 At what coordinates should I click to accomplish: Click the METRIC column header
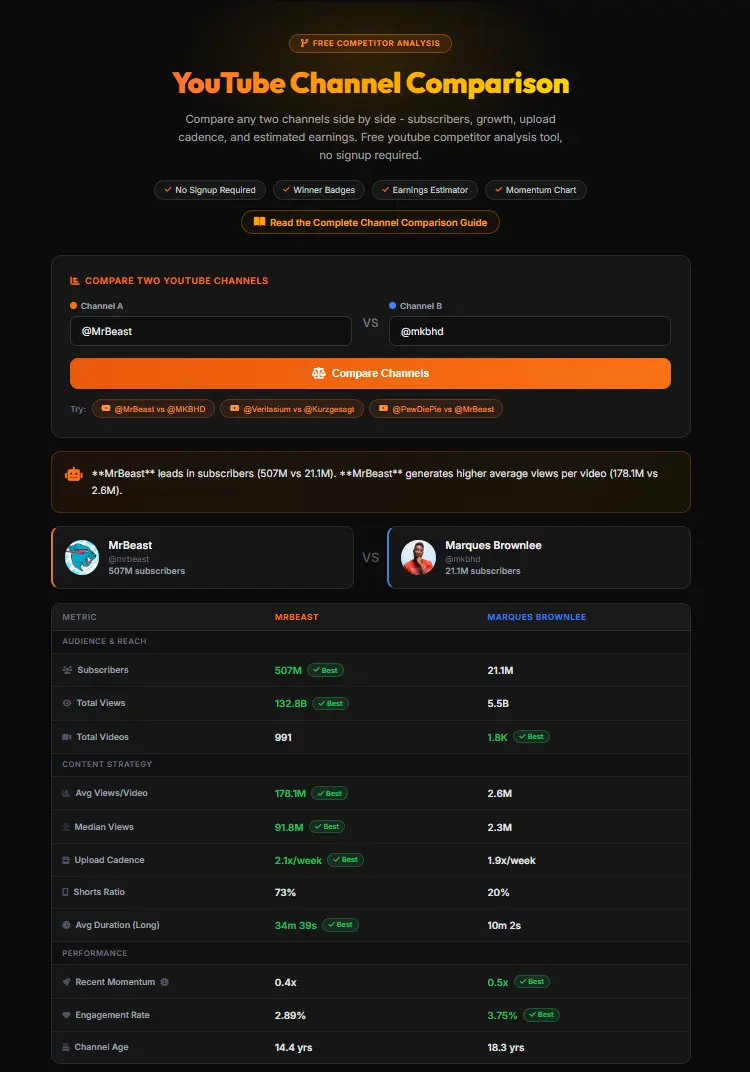[79, 617]
